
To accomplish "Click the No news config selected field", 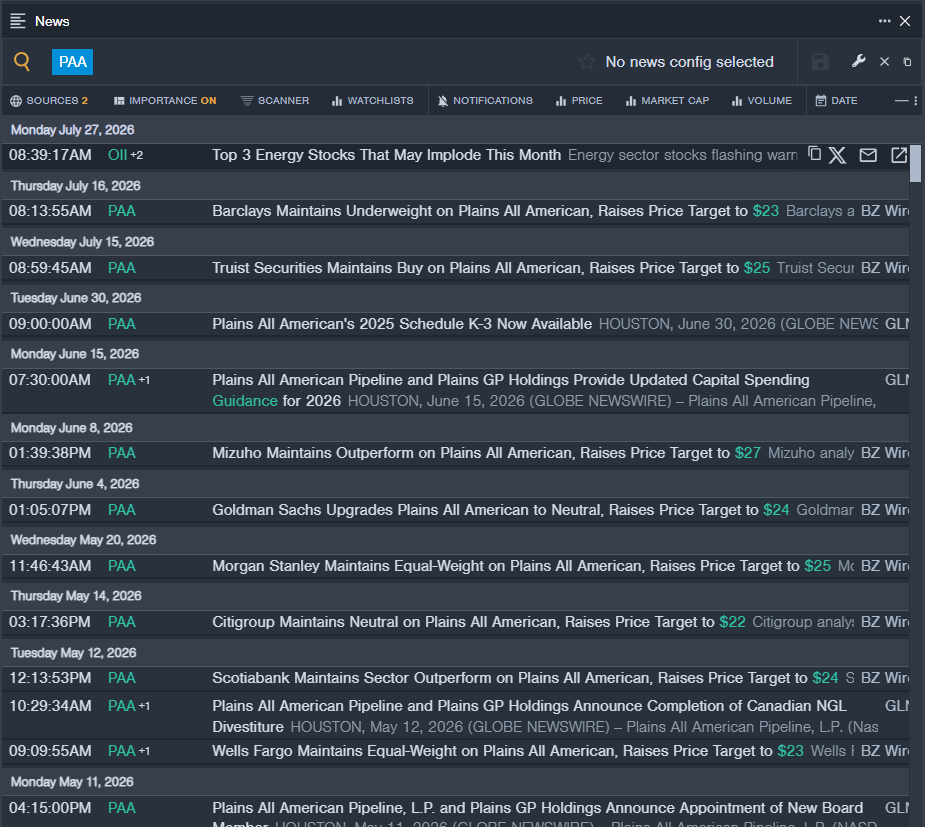I will (689, 62).
